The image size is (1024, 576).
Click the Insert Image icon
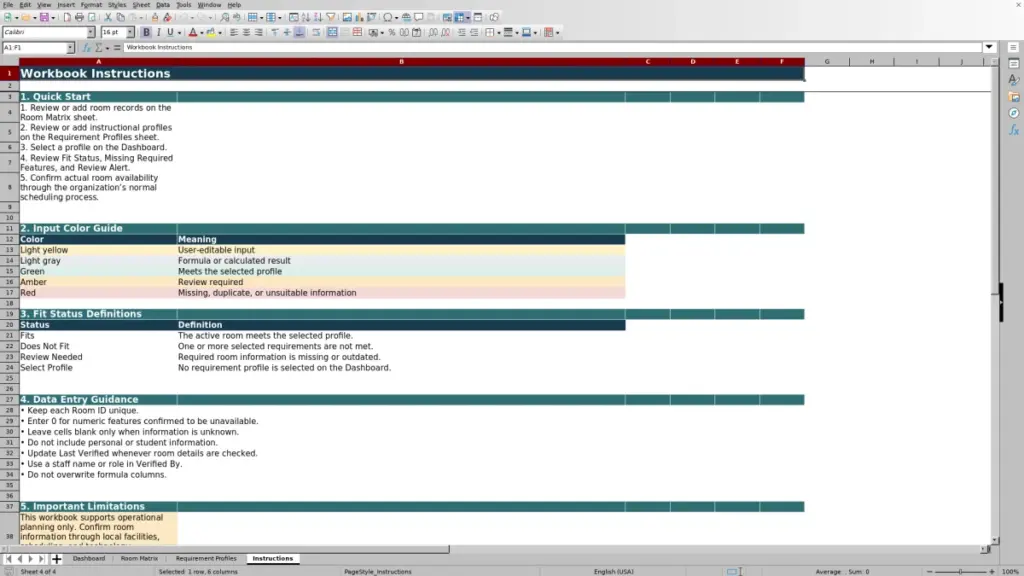tap(347, 17)
